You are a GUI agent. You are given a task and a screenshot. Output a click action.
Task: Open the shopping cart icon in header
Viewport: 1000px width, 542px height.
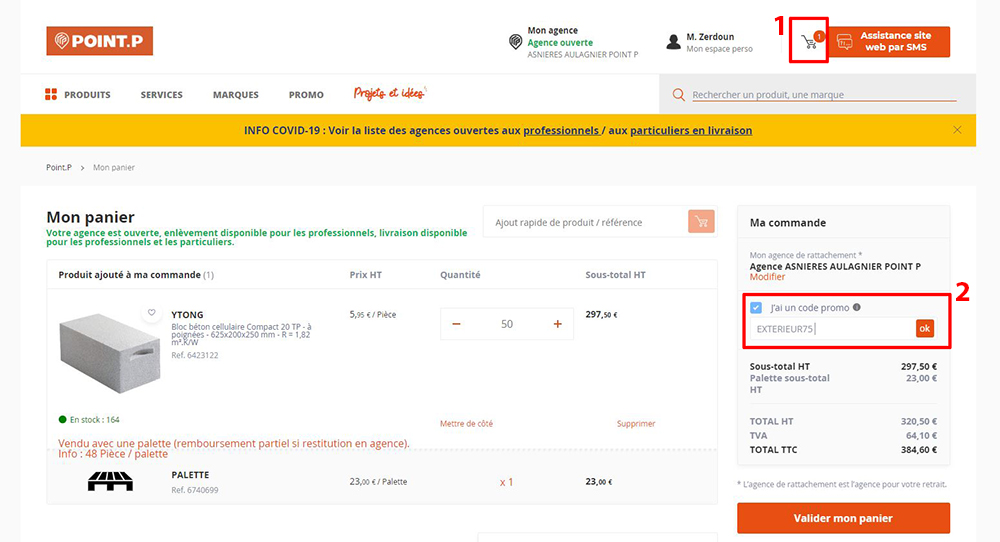click(809, 43)
